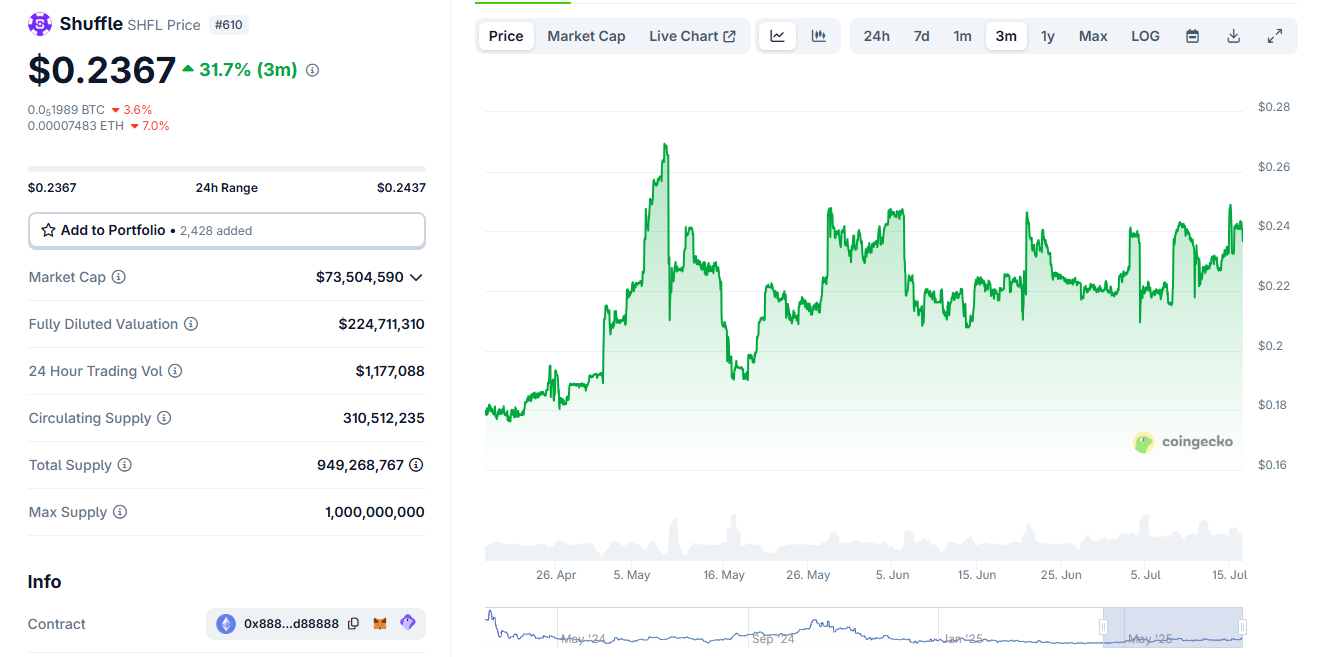
Task: Click the selected range in the navigator
Action: coord(1173,627)
